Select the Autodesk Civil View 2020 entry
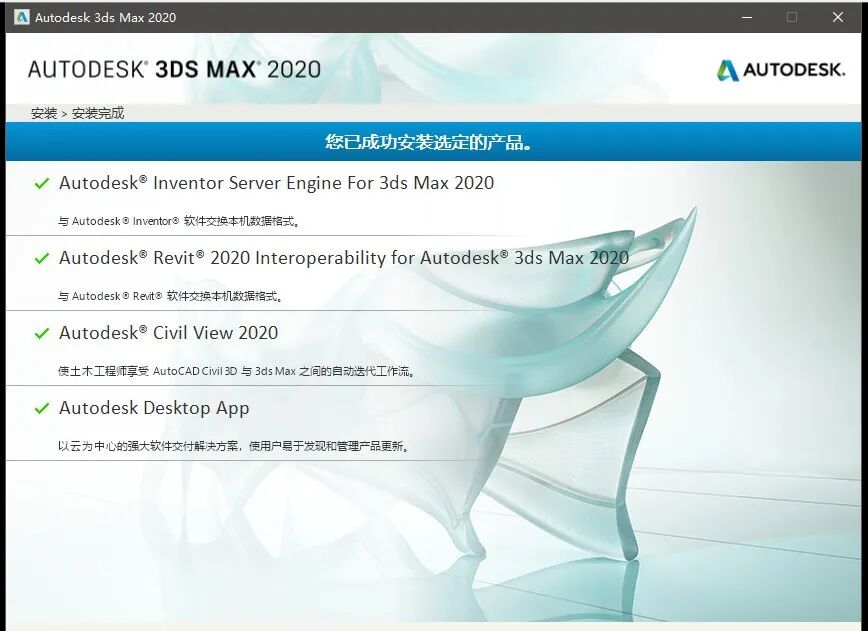 tap(168, 333)
